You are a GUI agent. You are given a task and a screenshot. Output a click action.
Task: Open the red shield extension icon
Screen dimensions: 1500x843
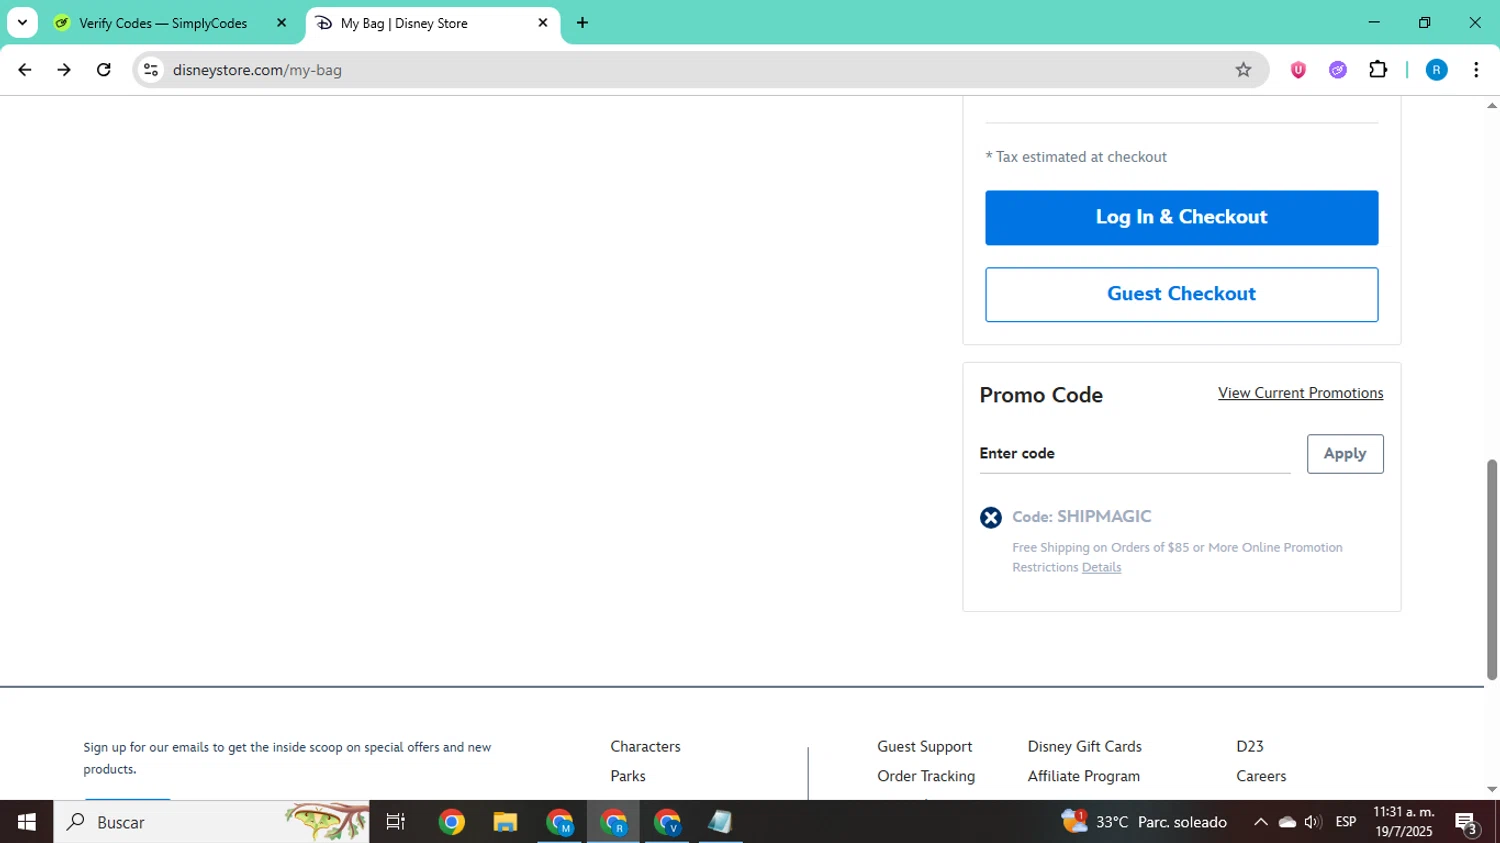pyautogui.click(x=1298, y=70)
